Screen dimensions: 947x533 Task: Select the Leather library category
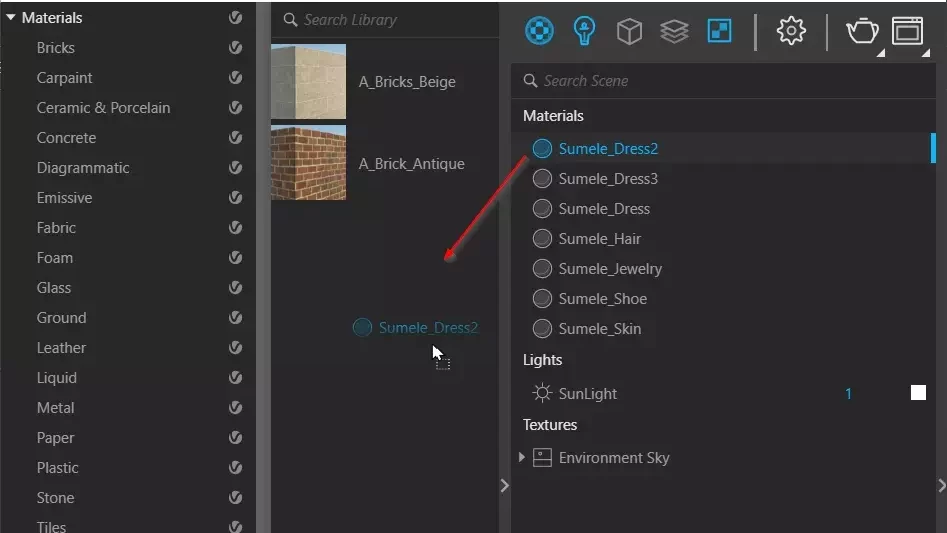point(61,348)
